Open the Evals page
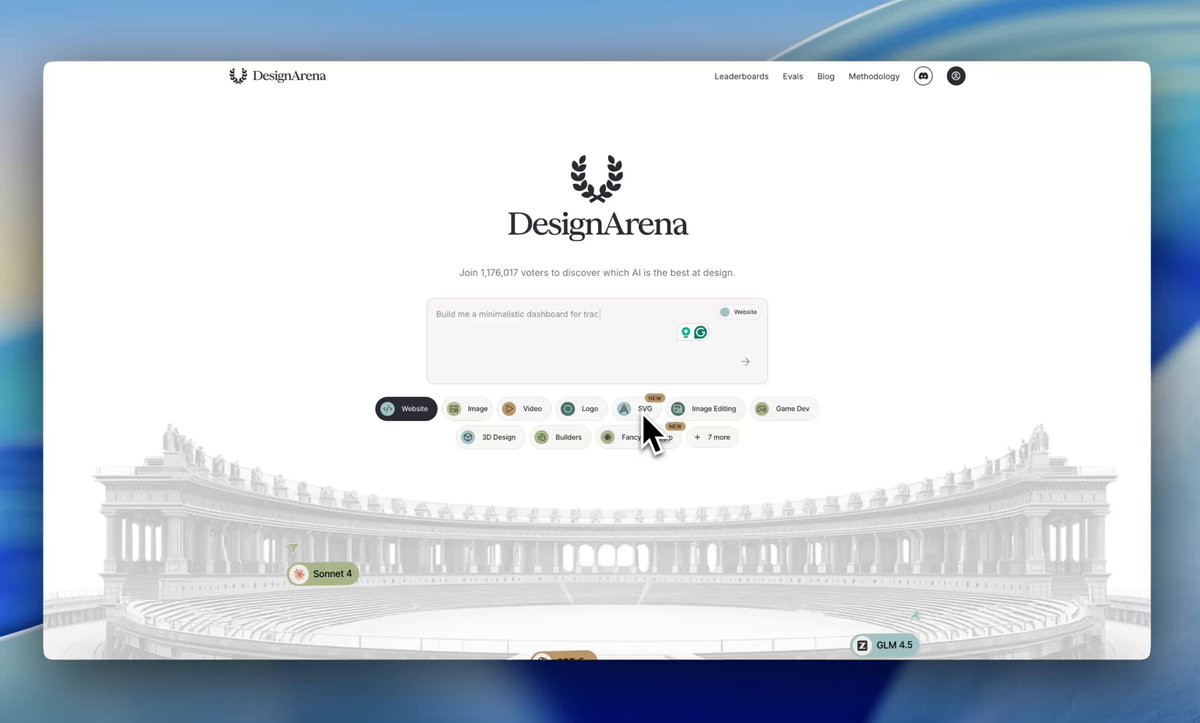1200x723 pixels. [x=793, y=77]
